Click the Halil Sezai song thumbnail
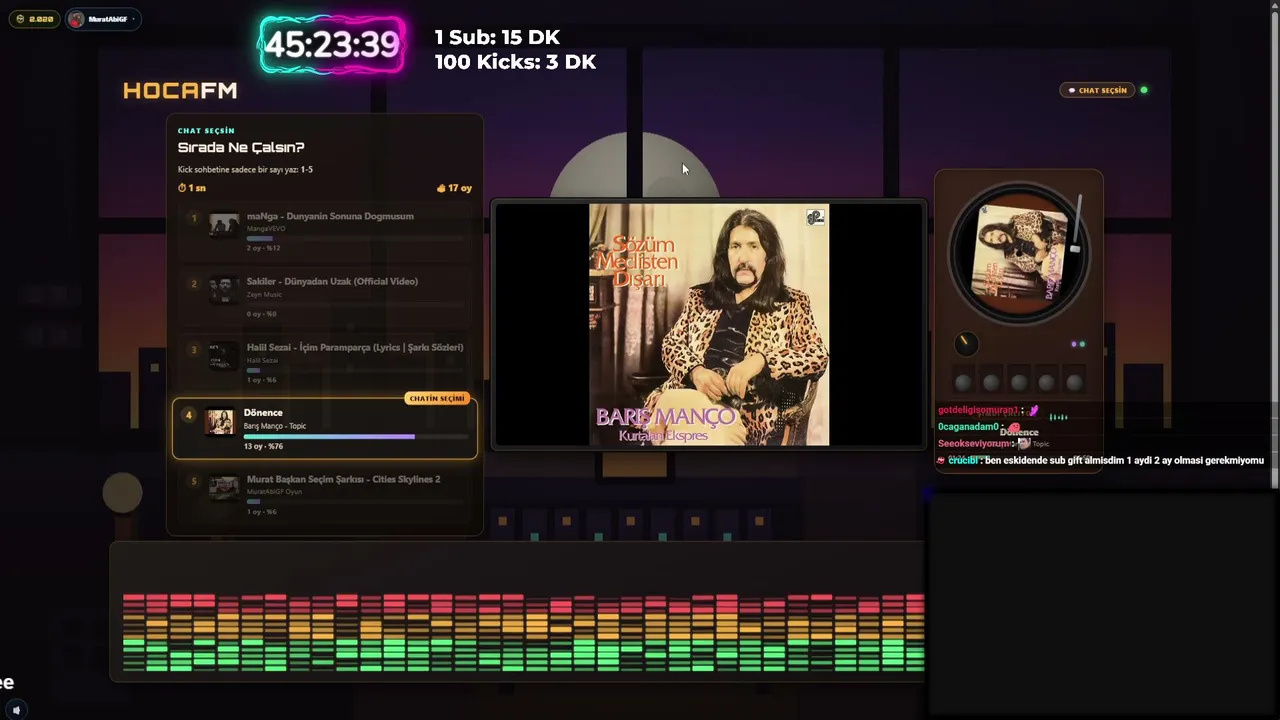 point(224,356)
